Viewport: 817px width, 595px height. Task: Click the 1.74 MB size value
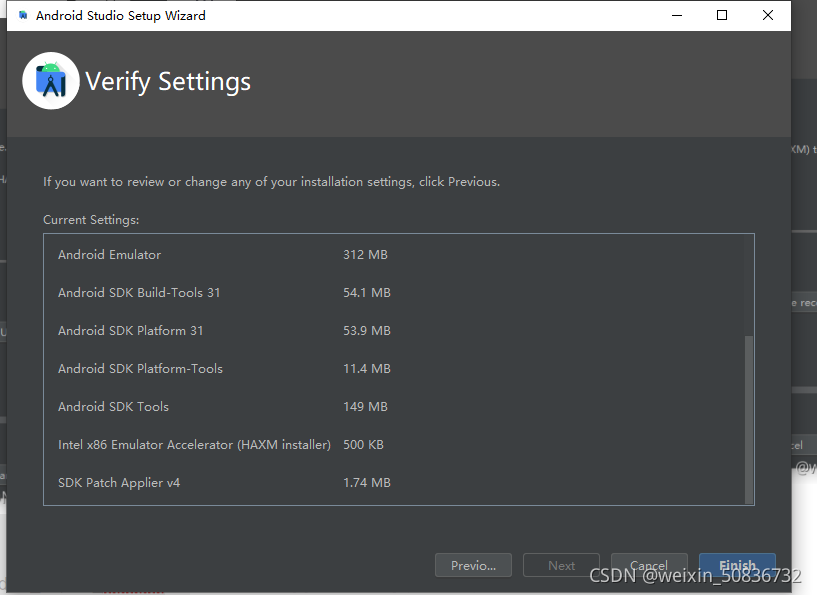(x=367, y=483)
